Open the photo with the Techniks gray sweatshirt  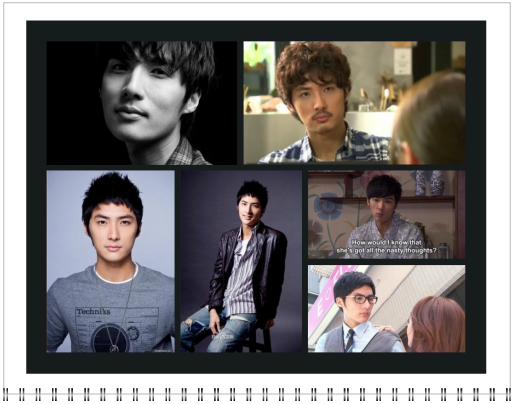[x=111, y=261]
